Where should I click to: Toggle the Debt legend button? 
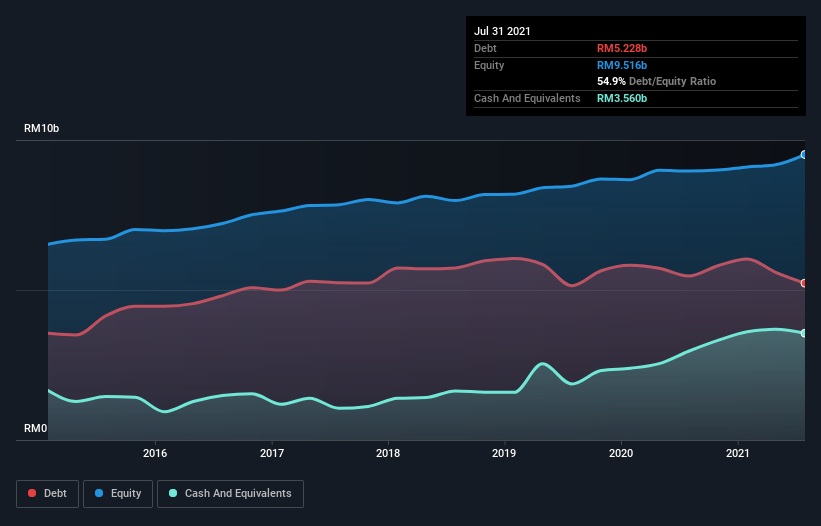[x=48, y=494]
